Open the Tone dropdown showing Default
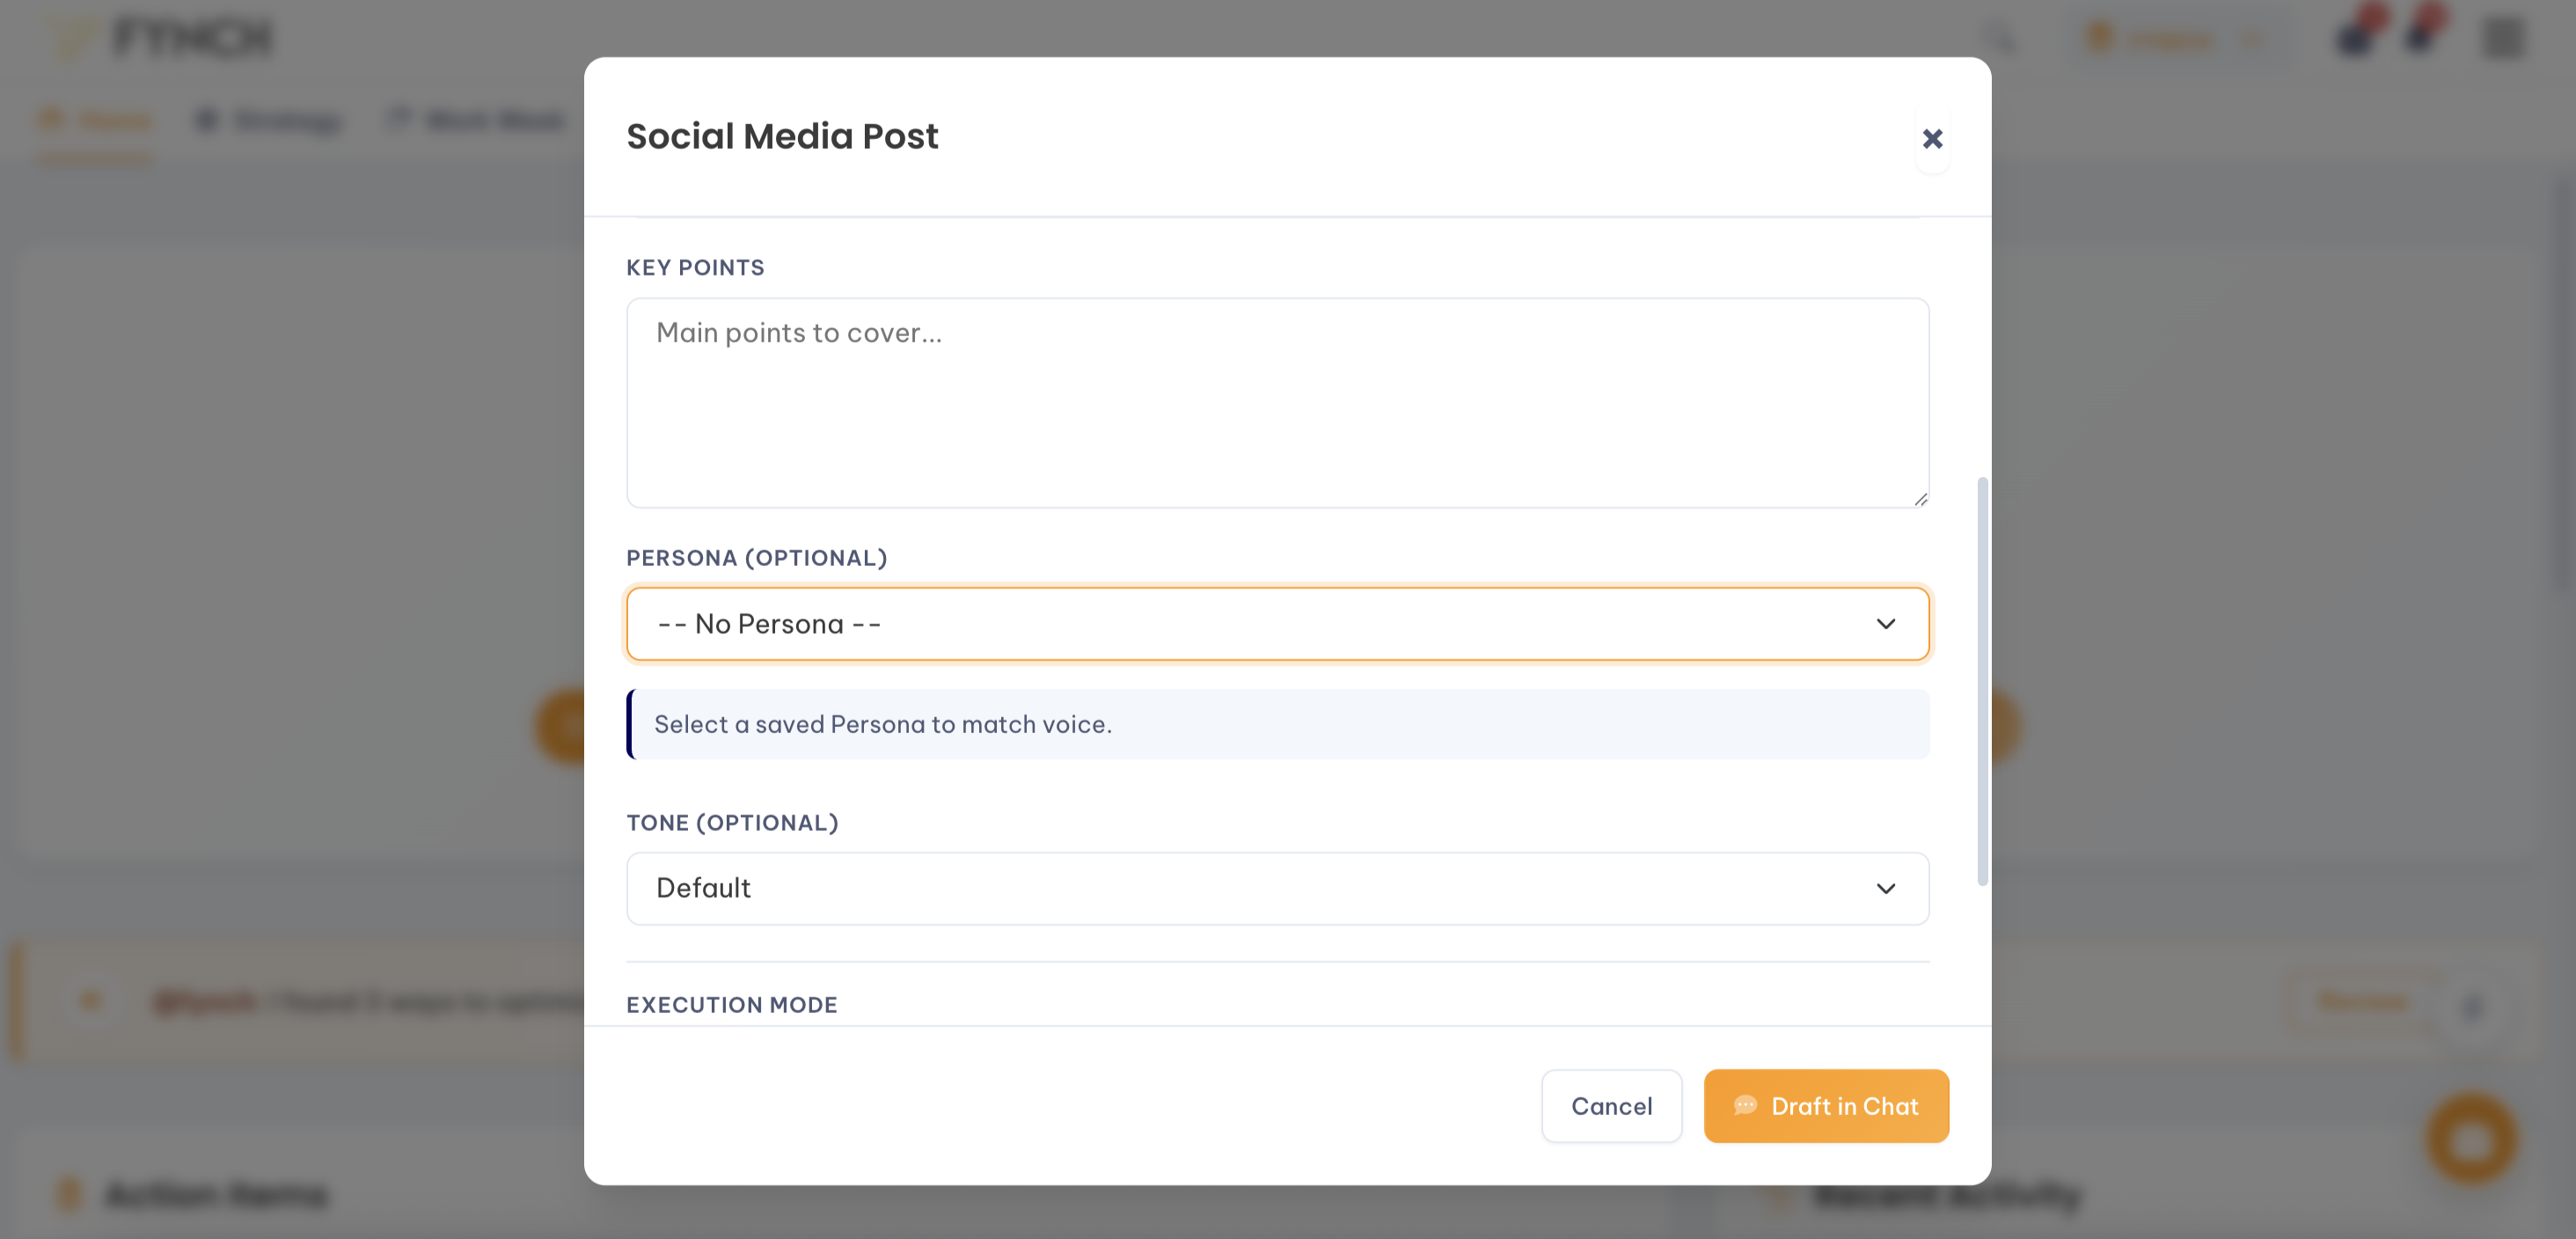 pos(1277,888)
